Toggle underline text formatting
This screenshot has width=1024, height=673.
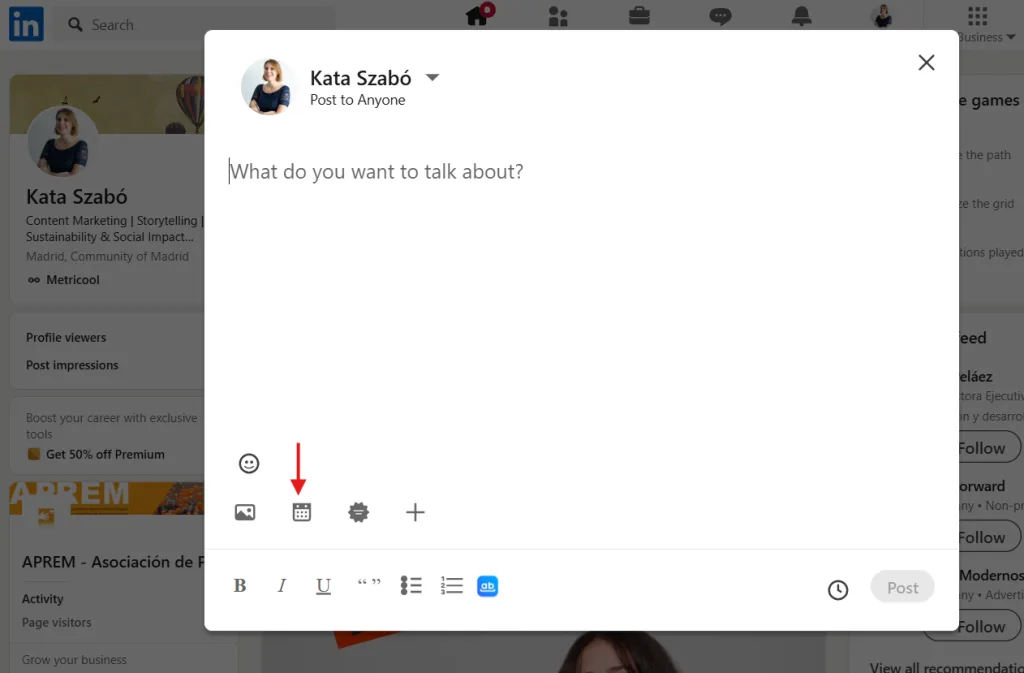323,587
